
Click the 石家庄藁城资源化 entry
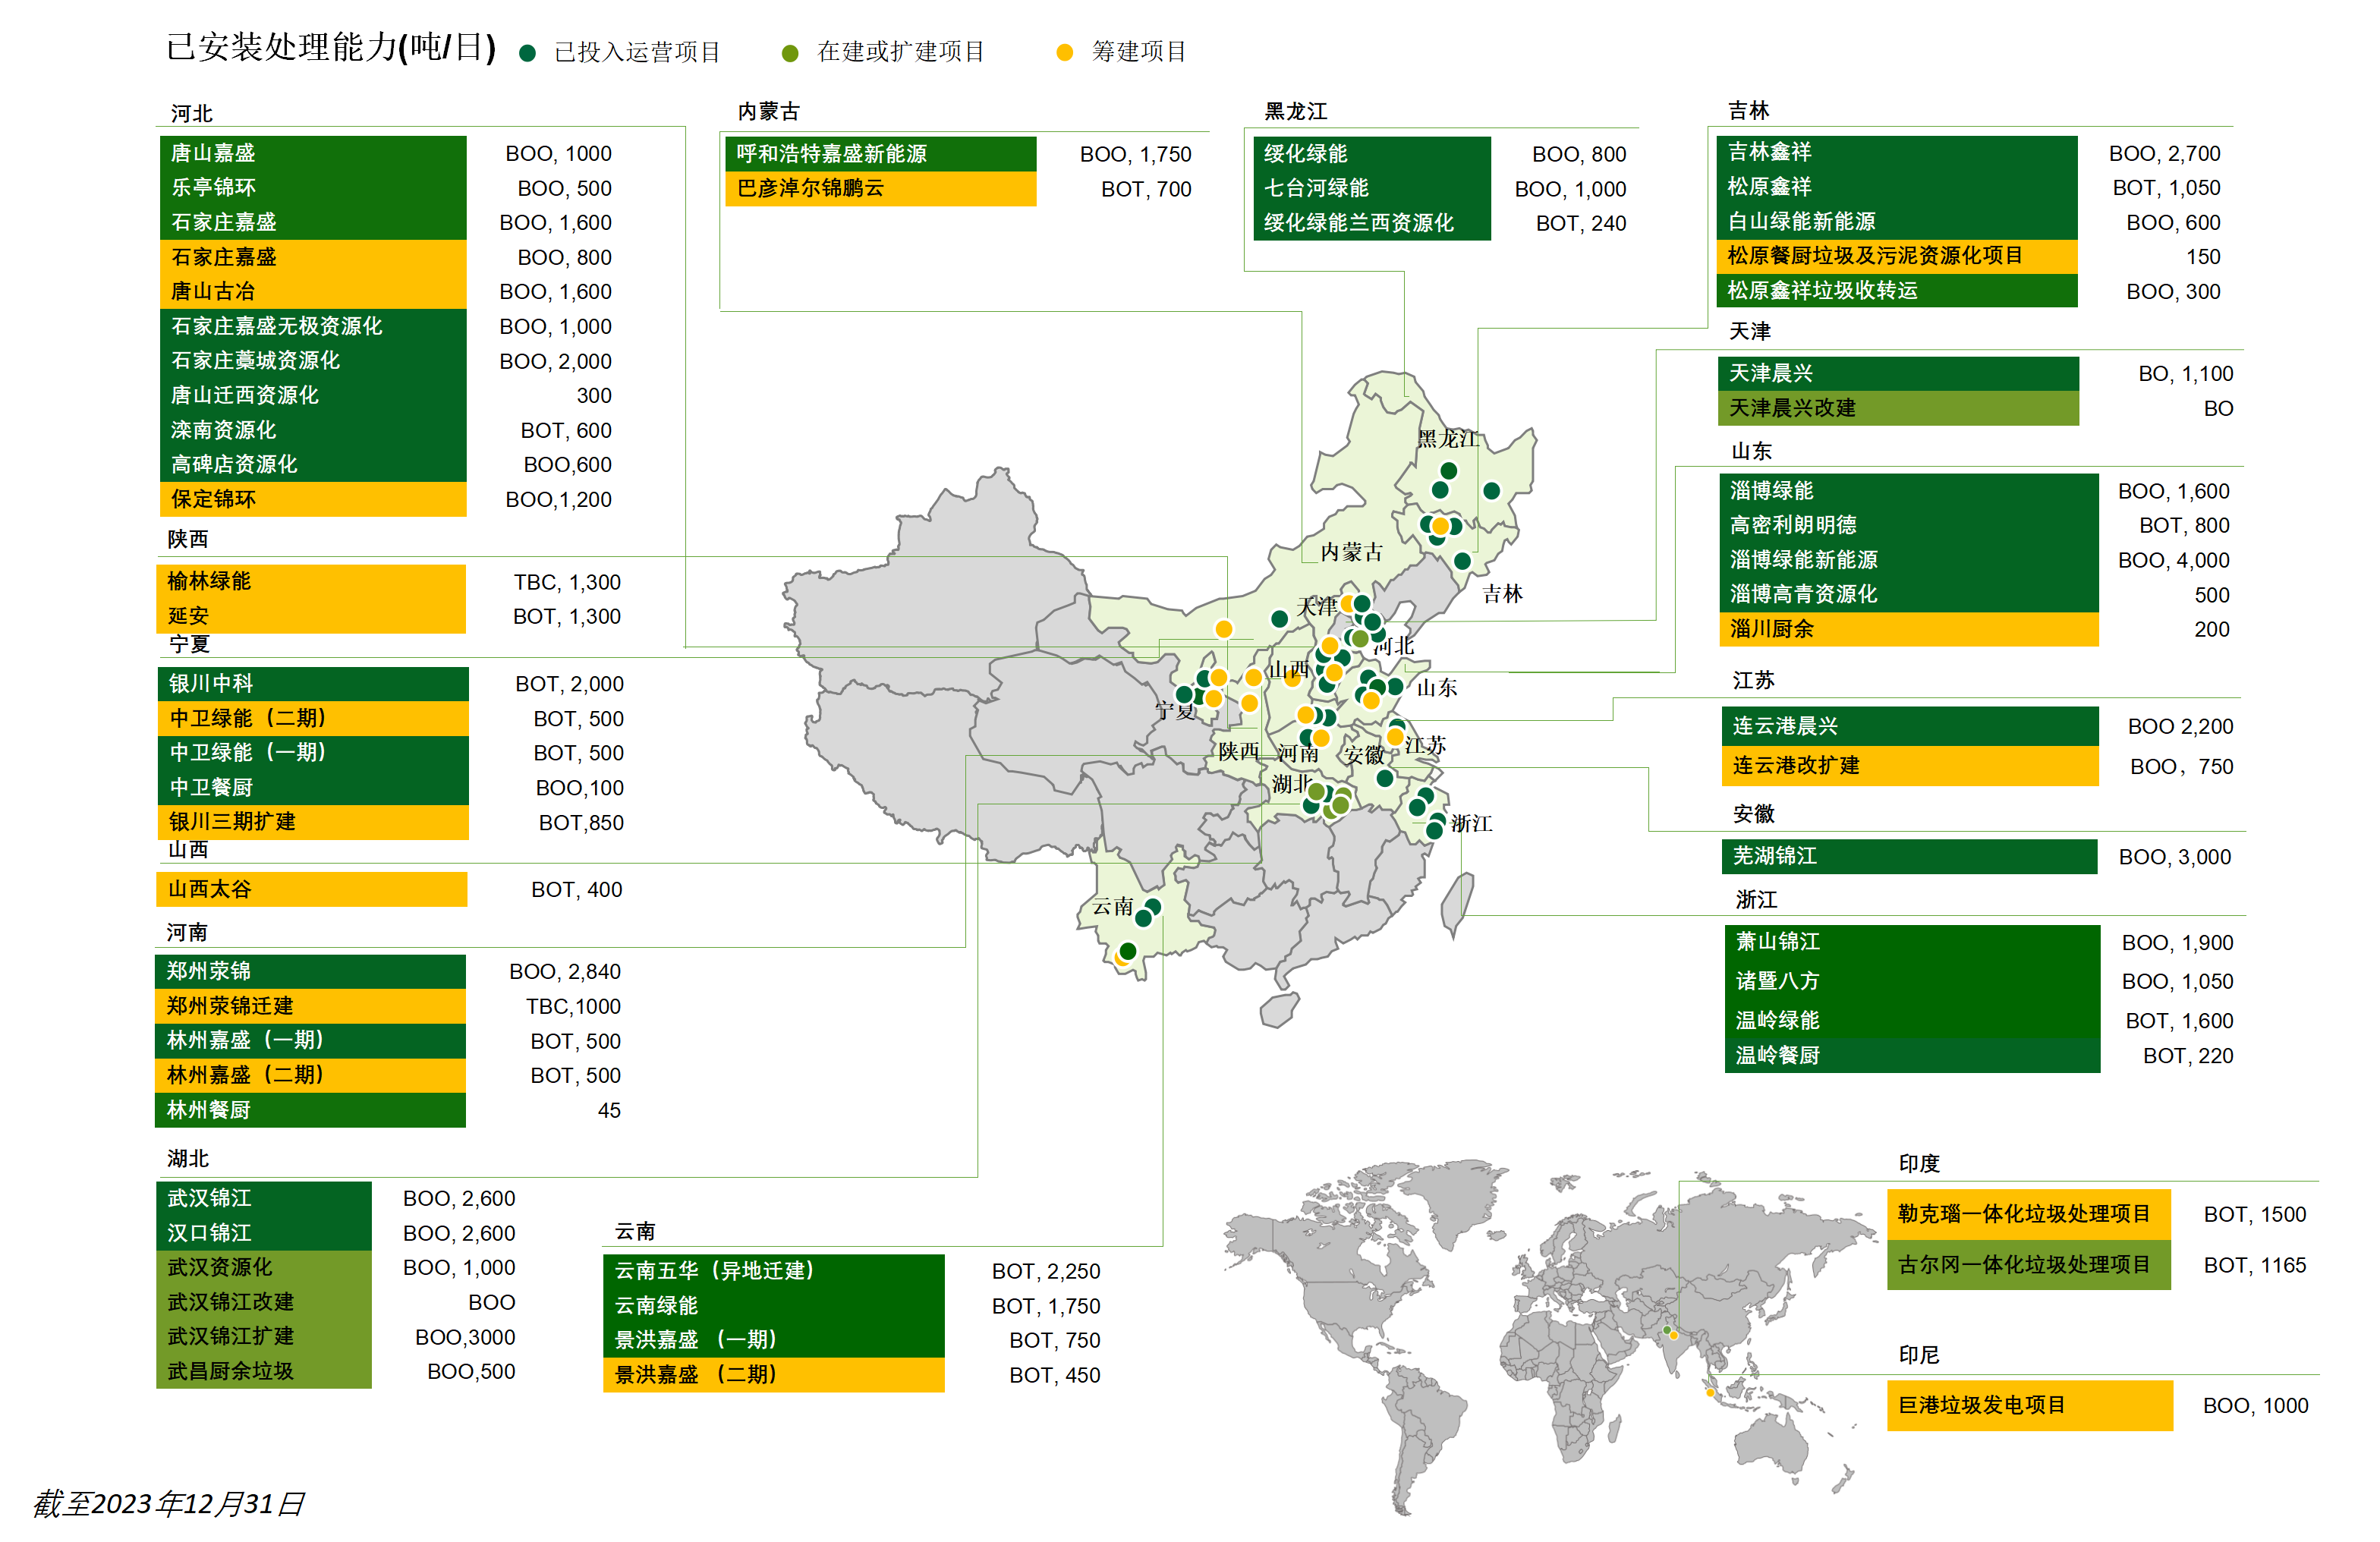313,361
